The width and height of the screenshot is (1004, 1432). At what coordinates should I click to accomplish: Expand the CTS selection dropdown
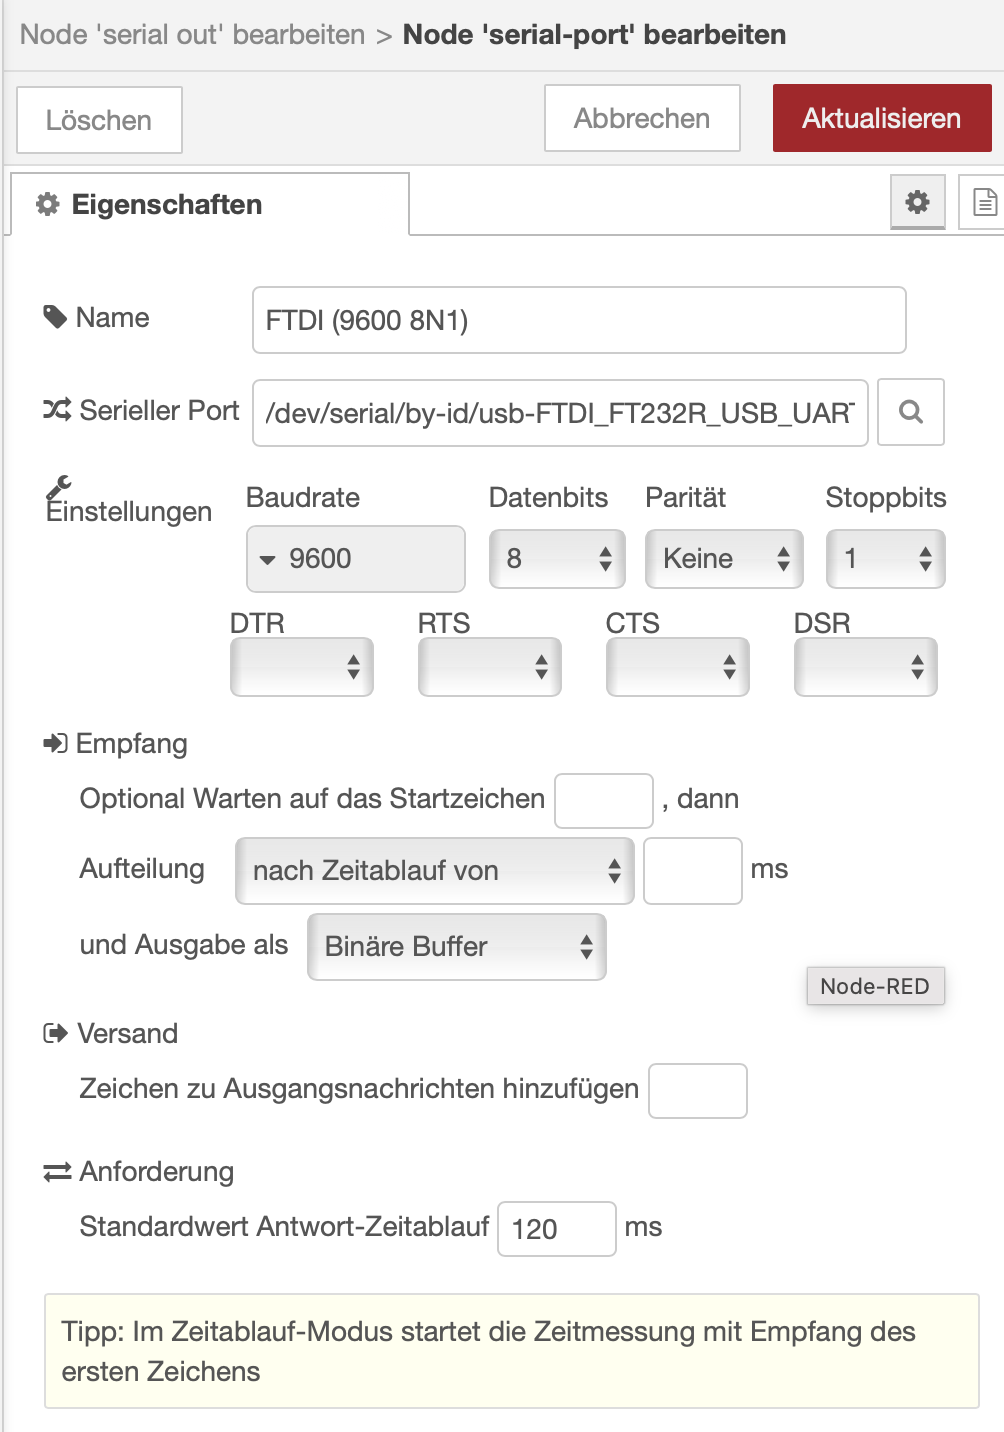677,667
